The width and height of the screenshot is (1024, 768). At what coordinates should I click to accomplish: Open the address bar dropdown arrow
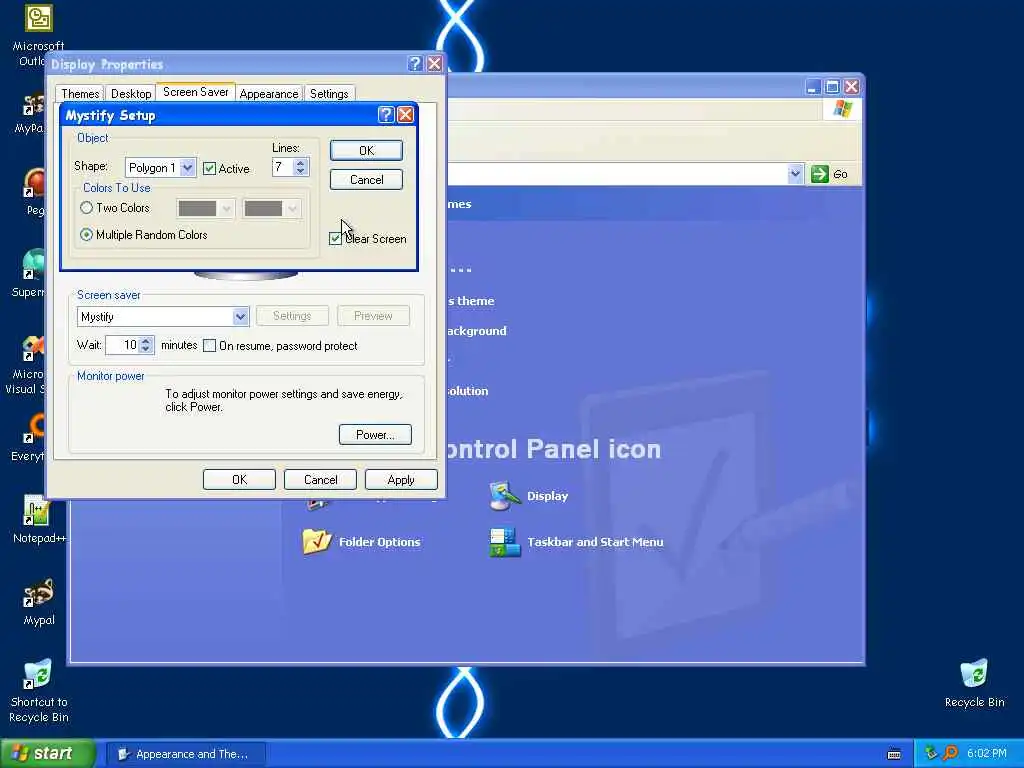coord(795,174)
